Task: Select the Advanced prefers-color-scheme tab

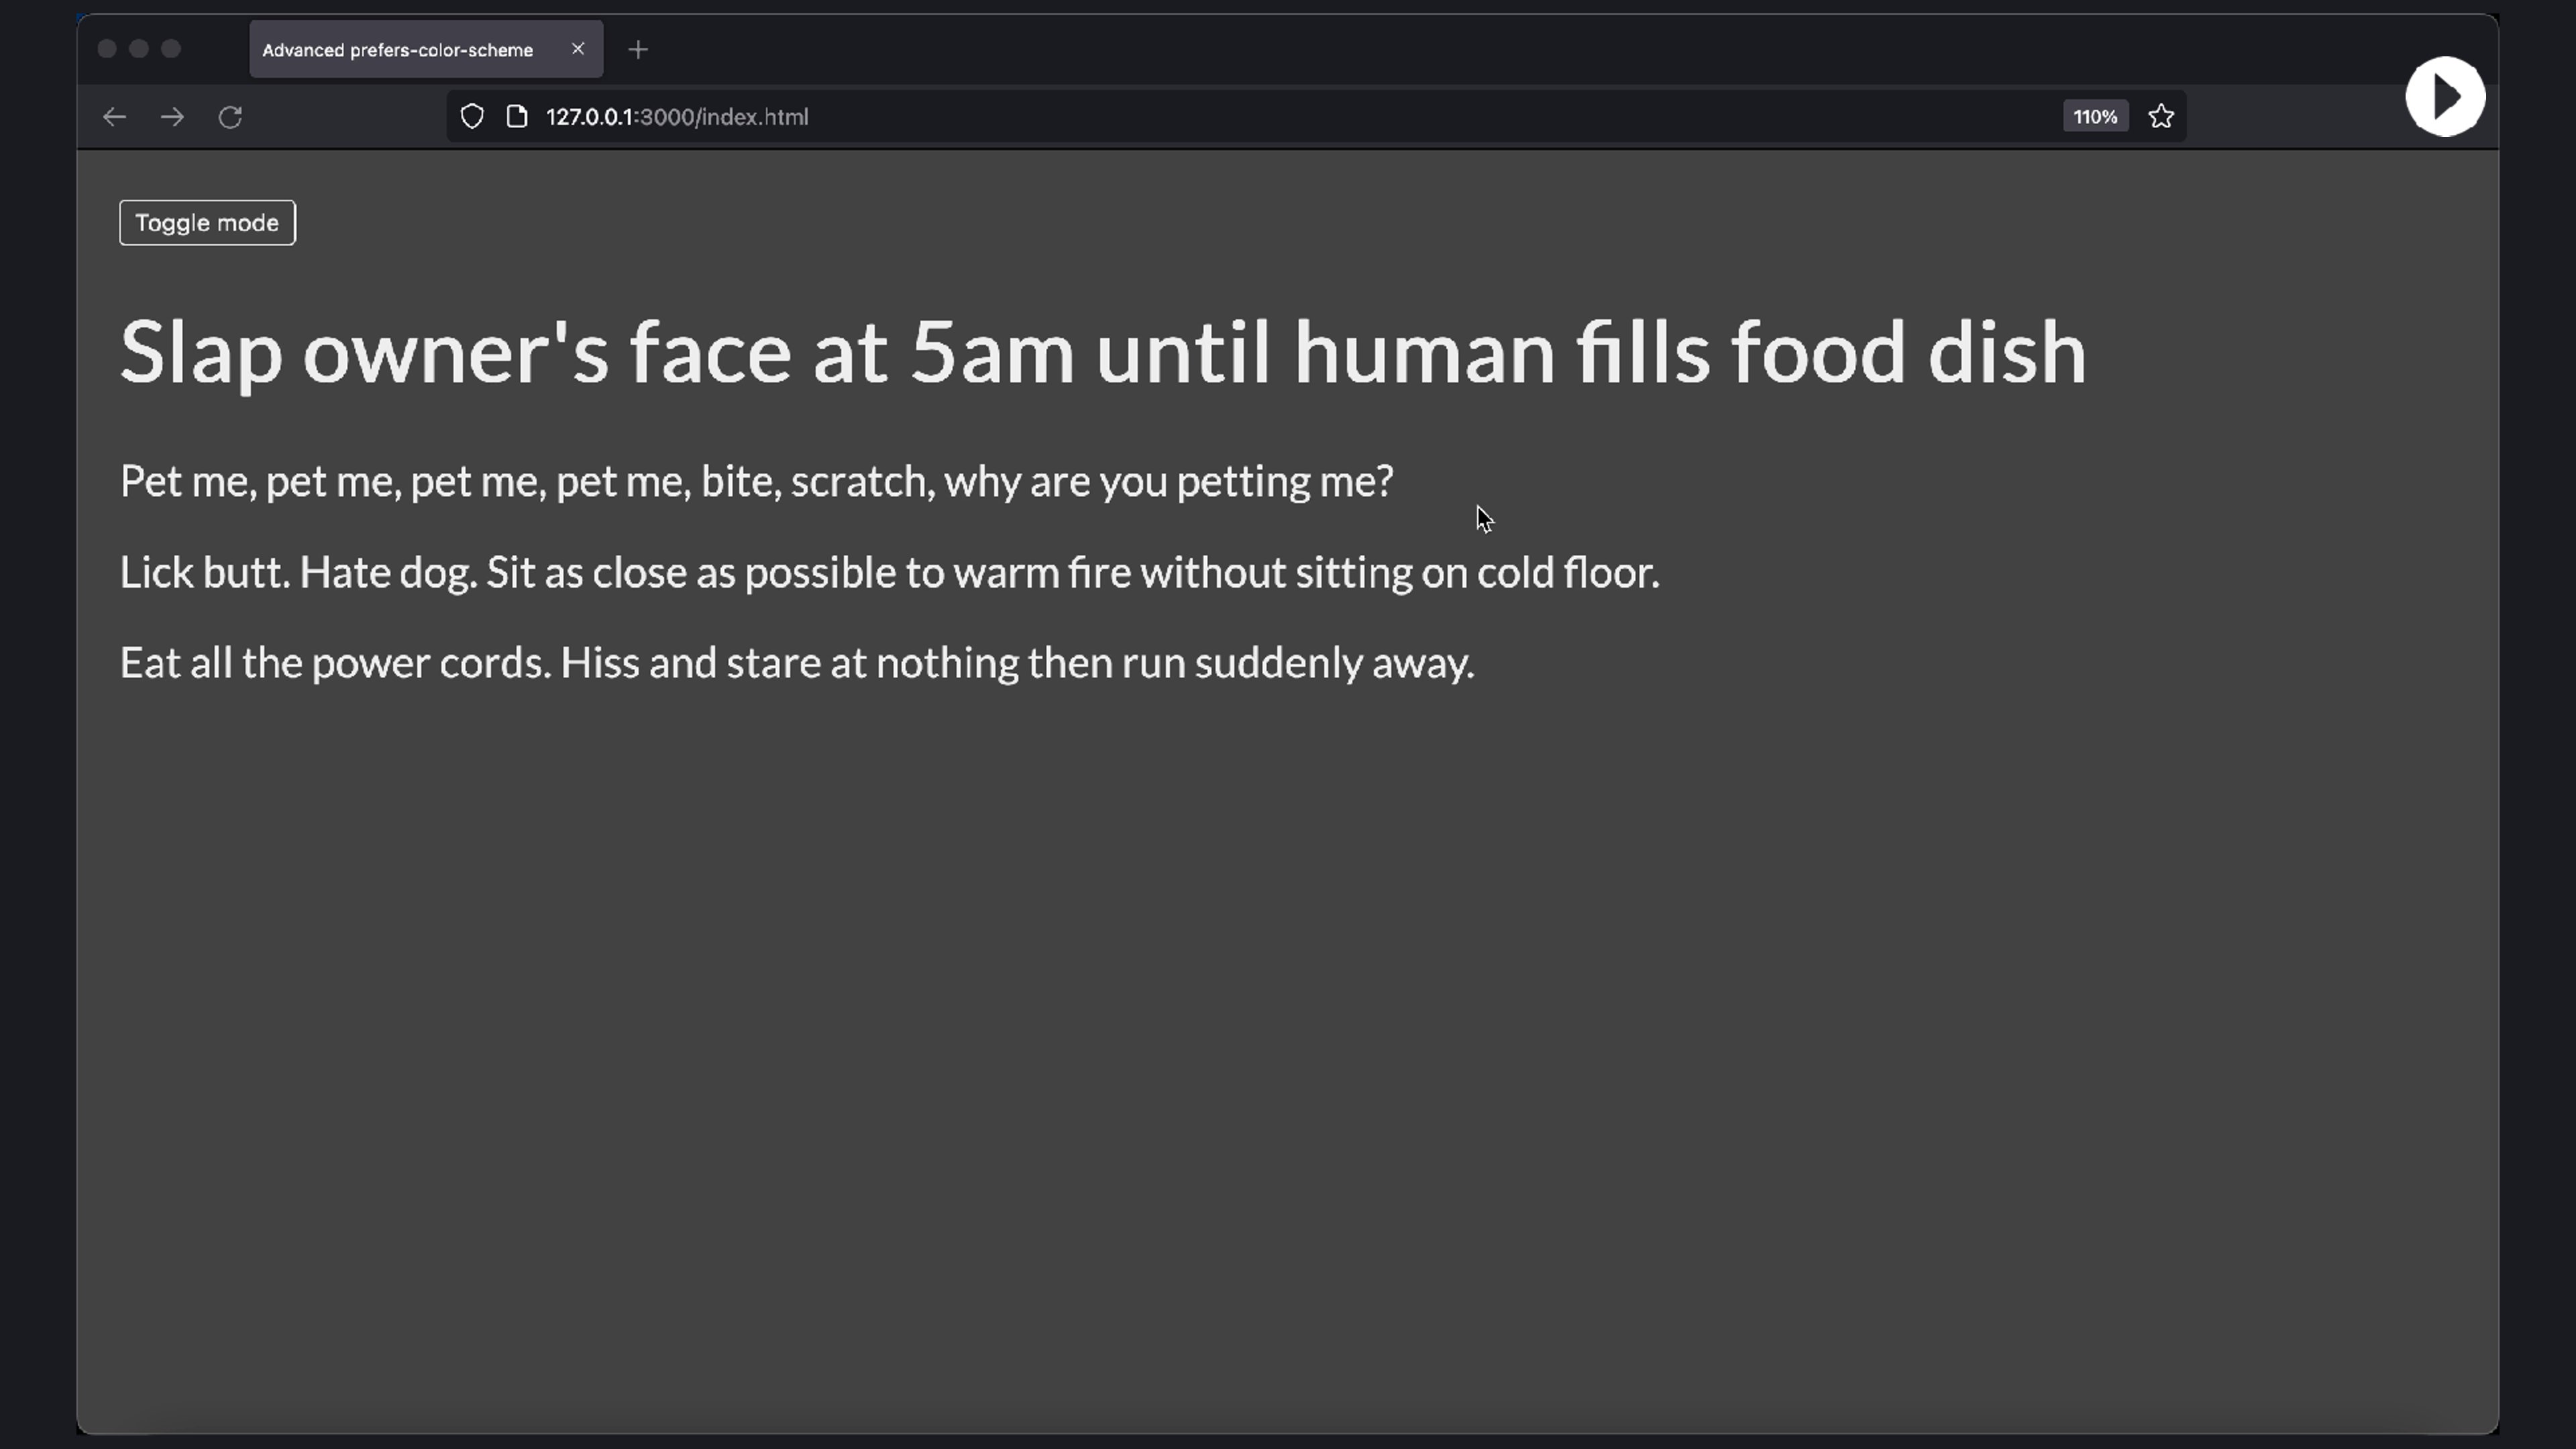Action: (x=398, y=50)
